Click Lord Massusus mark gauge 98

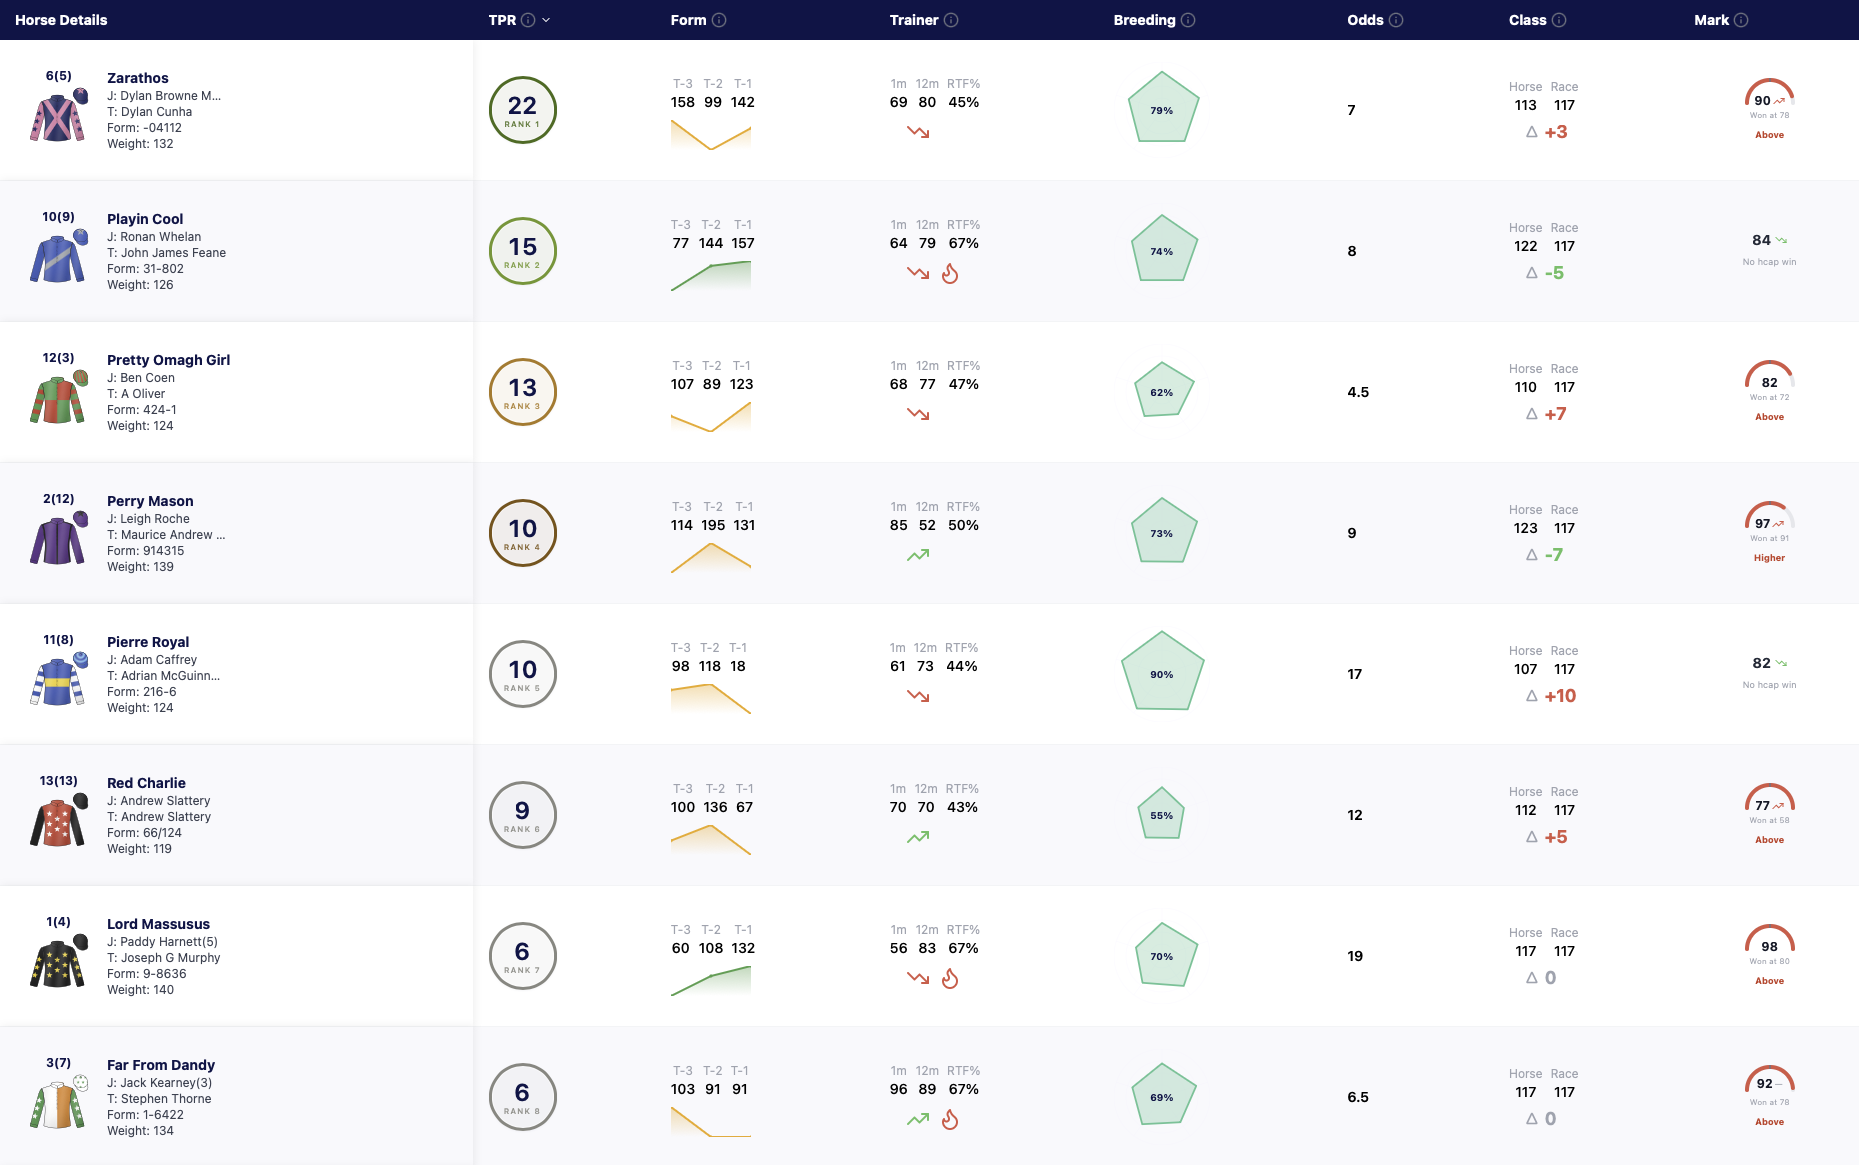pos(1769,942)
